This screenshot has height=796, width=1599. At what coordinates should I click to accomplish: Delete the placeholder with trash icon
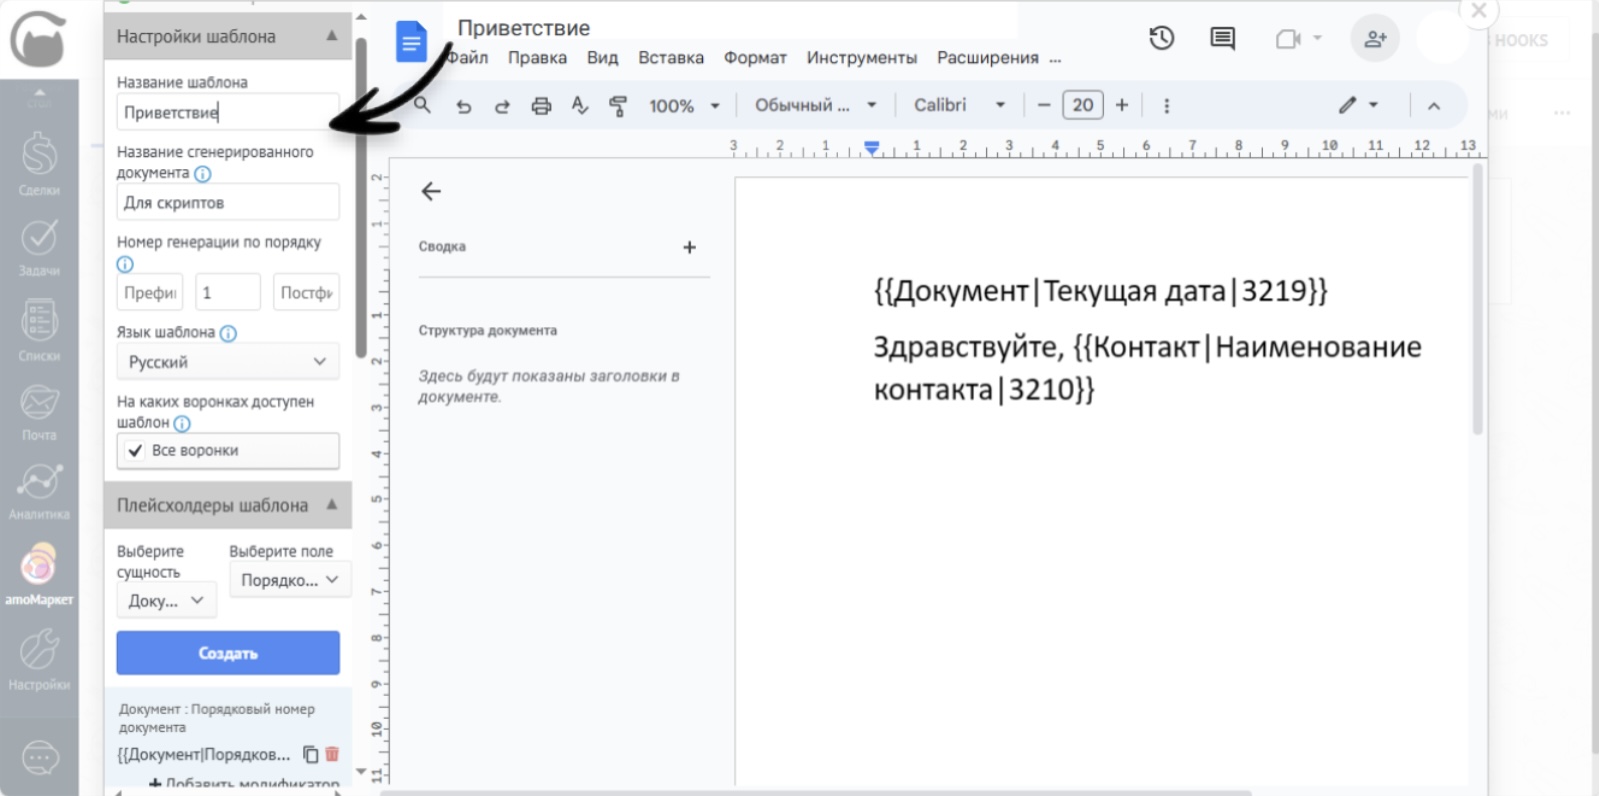click(x=332, y=754)
